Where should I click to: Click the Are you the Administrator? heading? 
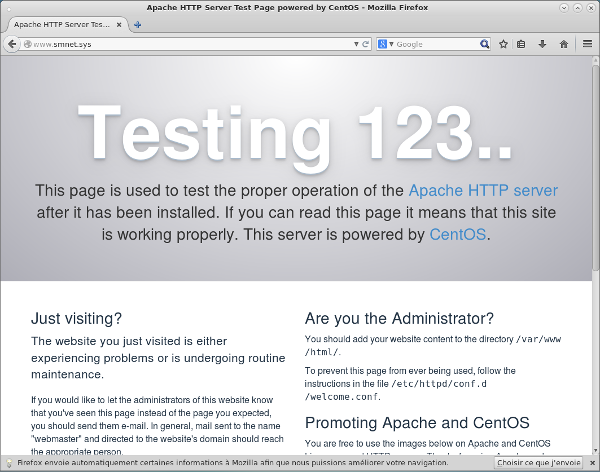coord(399,318)
